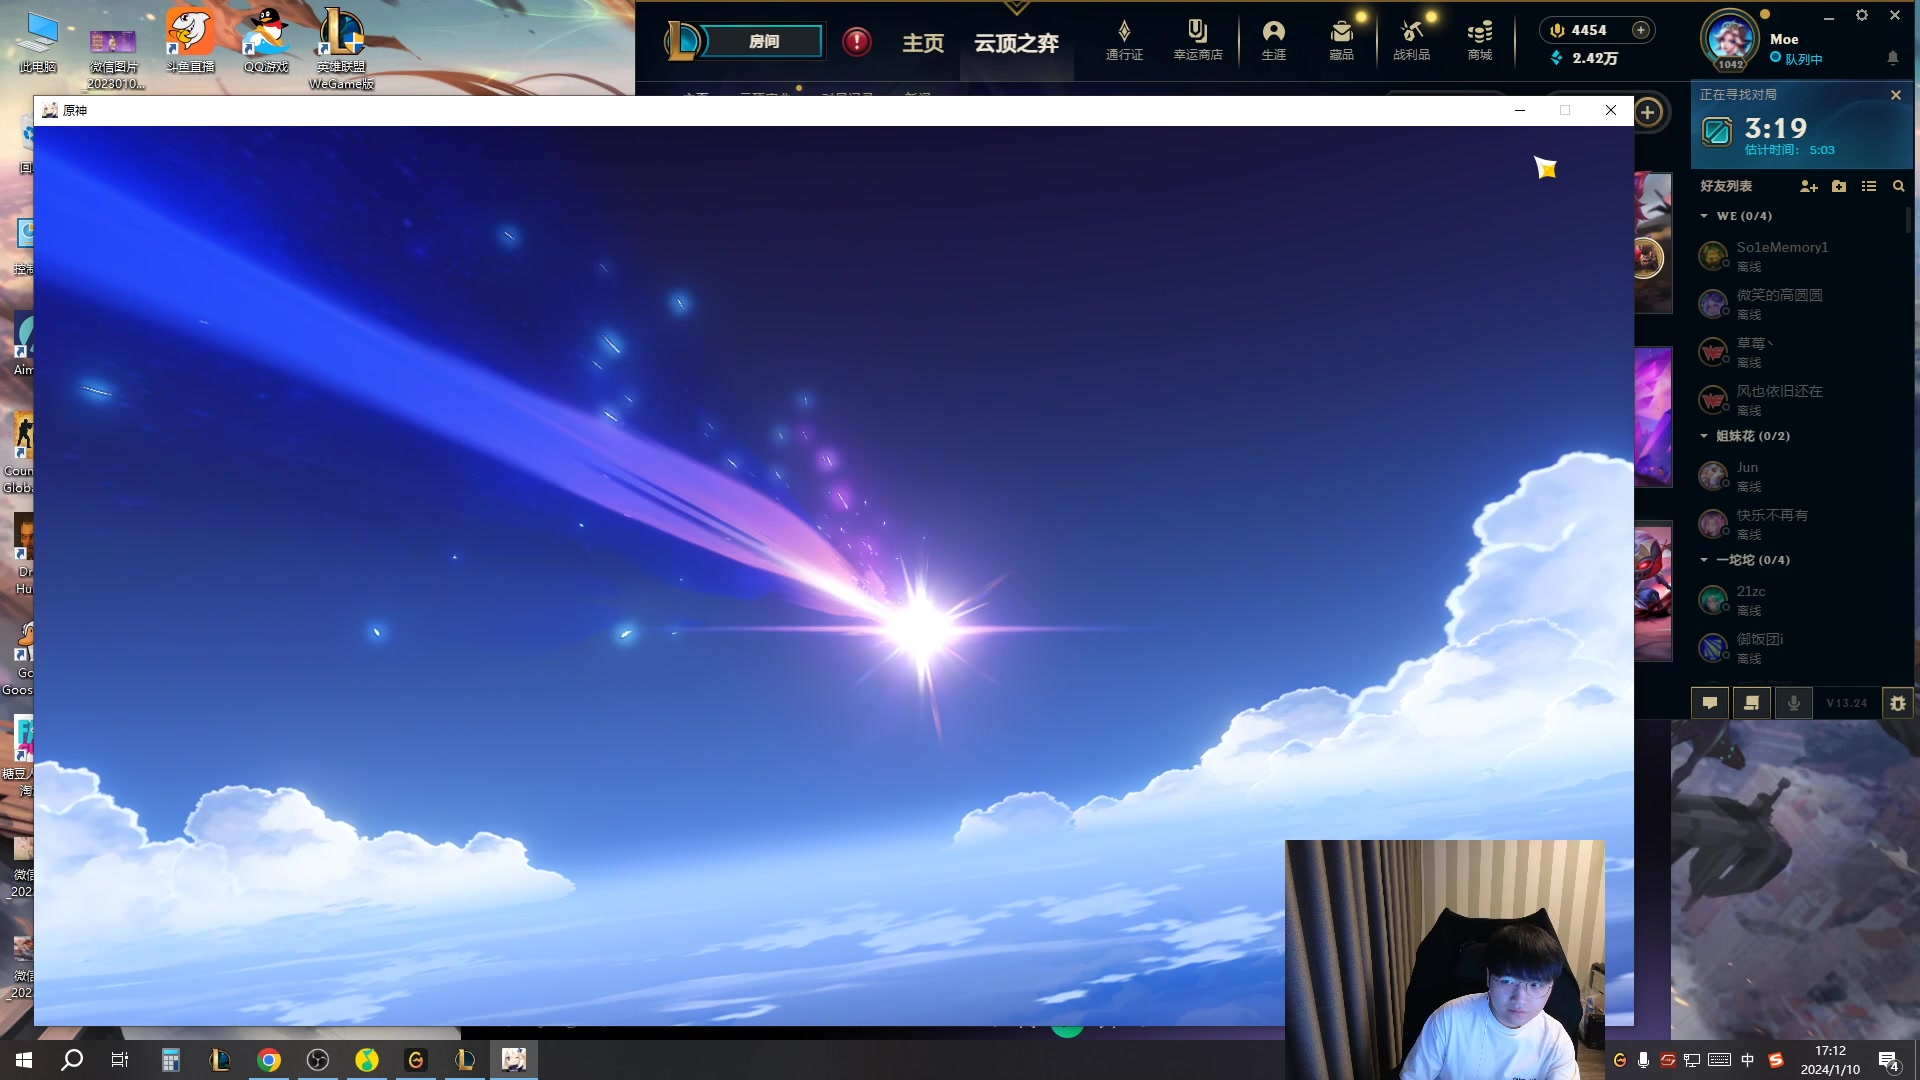Click the add friend icon

coord(1808,186)
